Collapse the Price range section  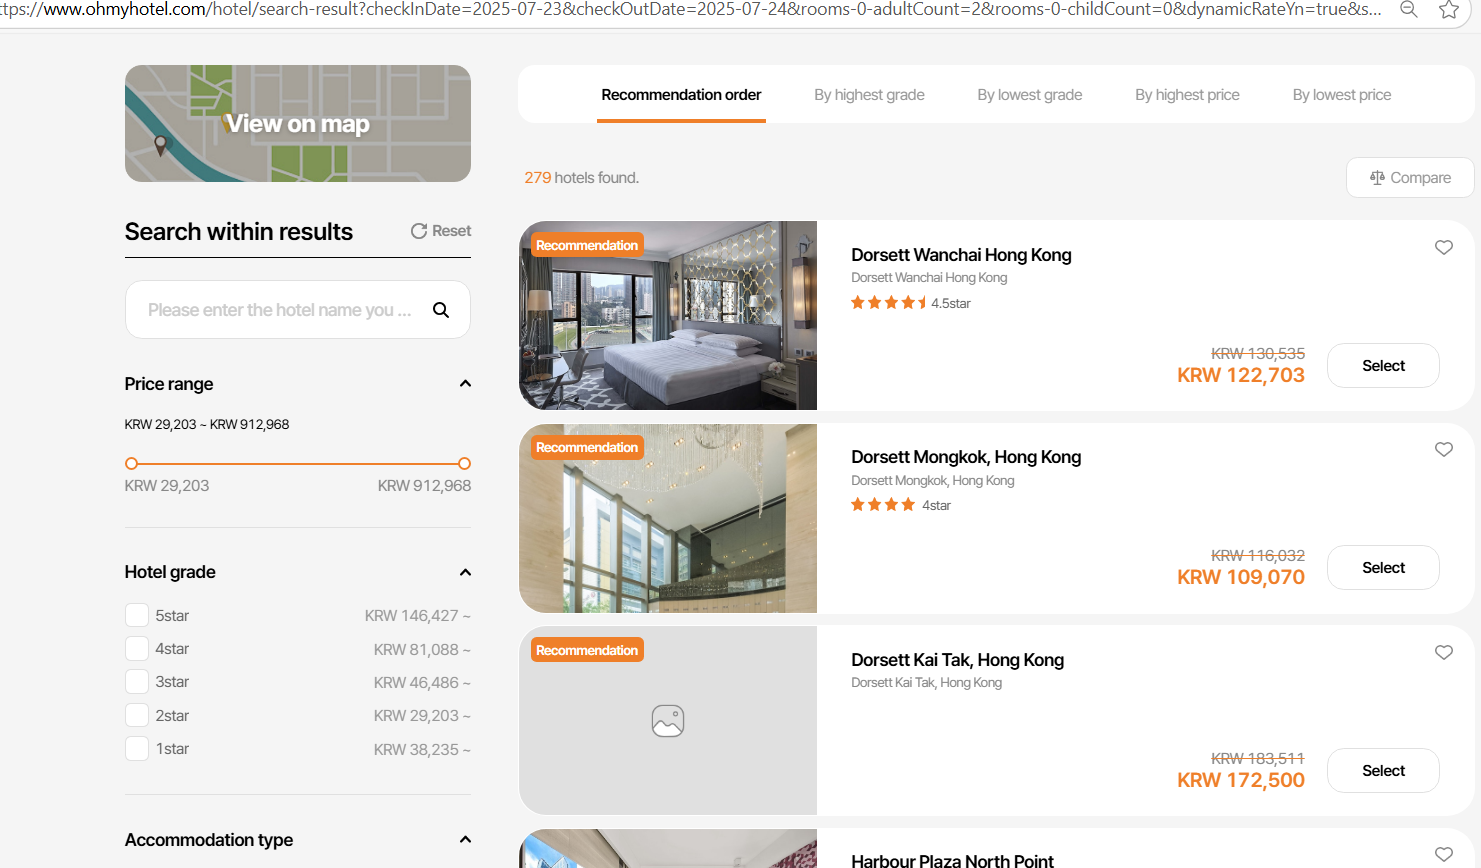coord(465,384)
